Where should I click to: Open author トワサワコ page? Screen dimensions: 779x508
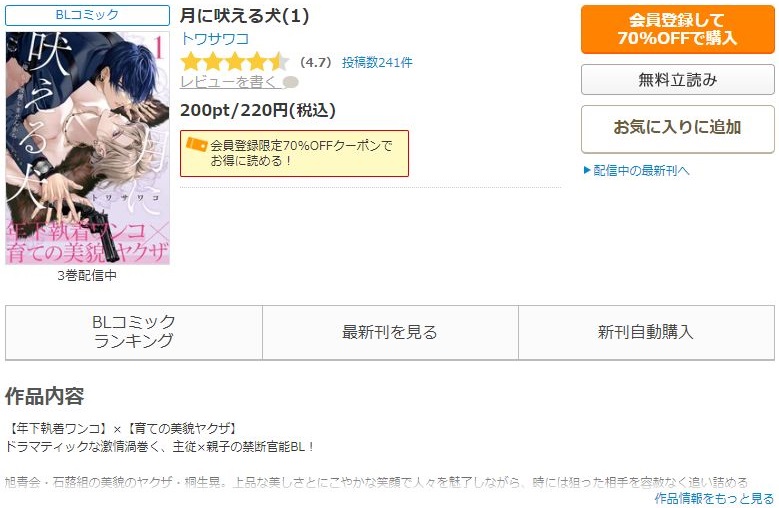[214, 39]
